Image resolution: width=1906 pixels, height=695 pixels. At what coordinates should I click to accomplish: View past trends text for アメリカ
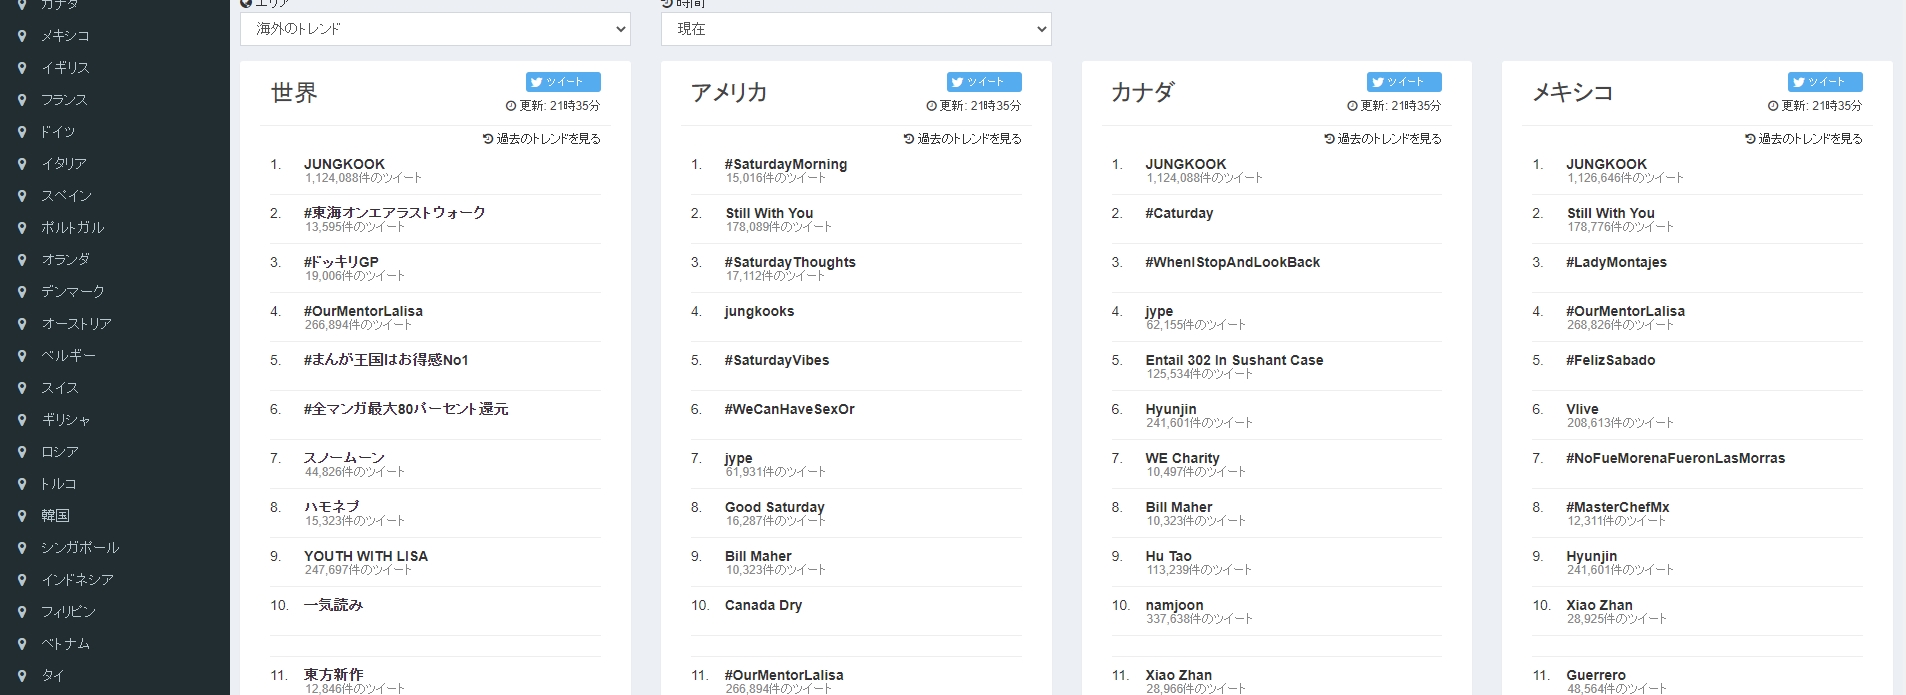tap(970, 139)
